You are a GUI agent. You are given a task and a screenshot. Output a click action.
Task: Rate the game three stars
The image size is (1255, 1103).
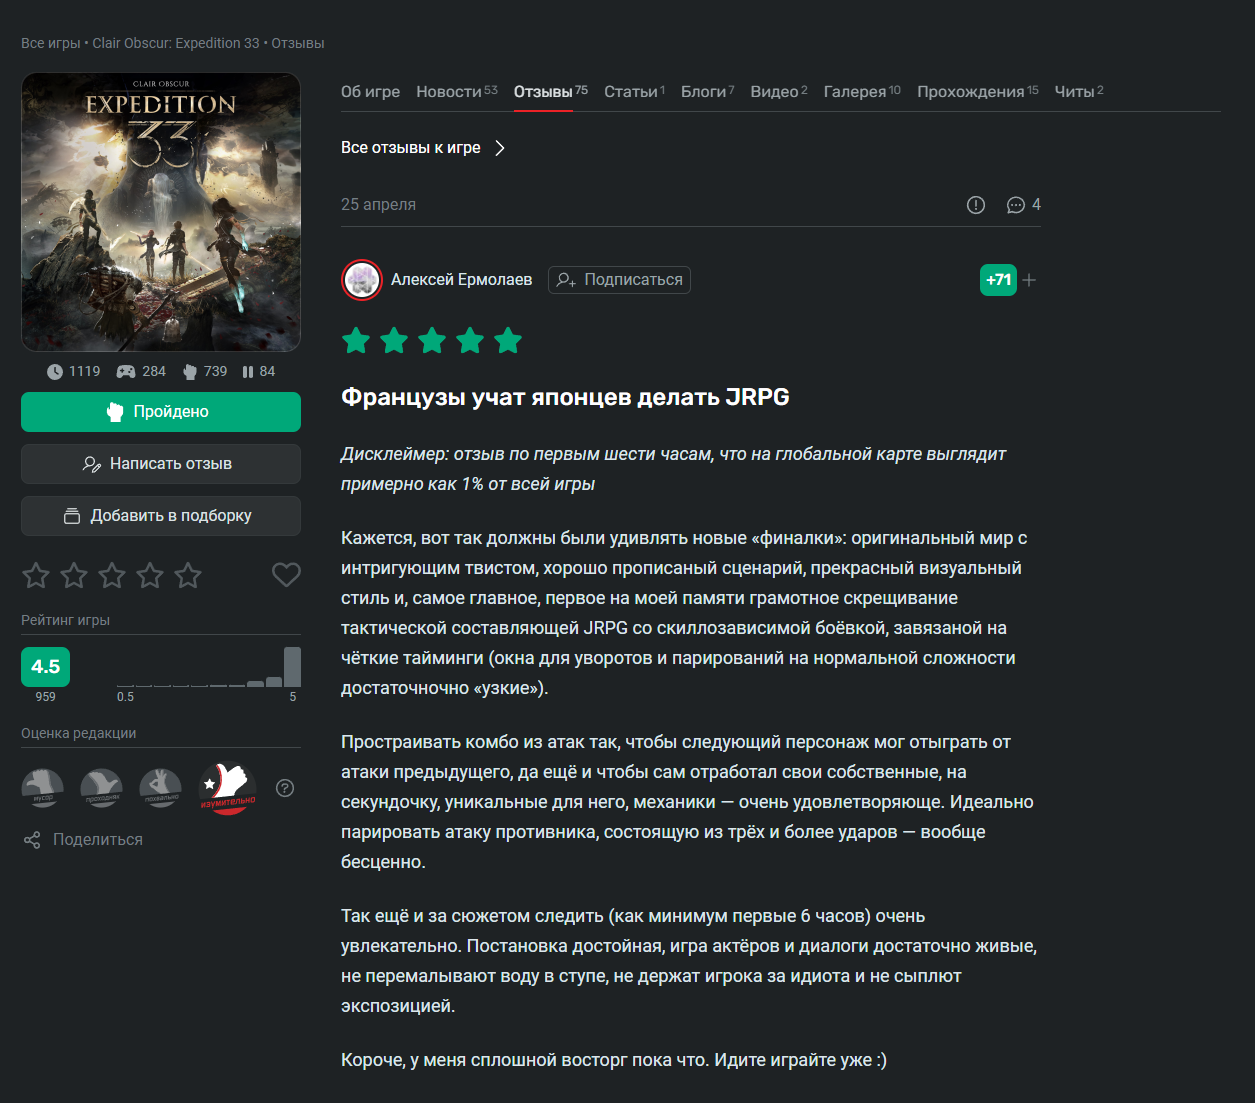click(x=112, y=575)
